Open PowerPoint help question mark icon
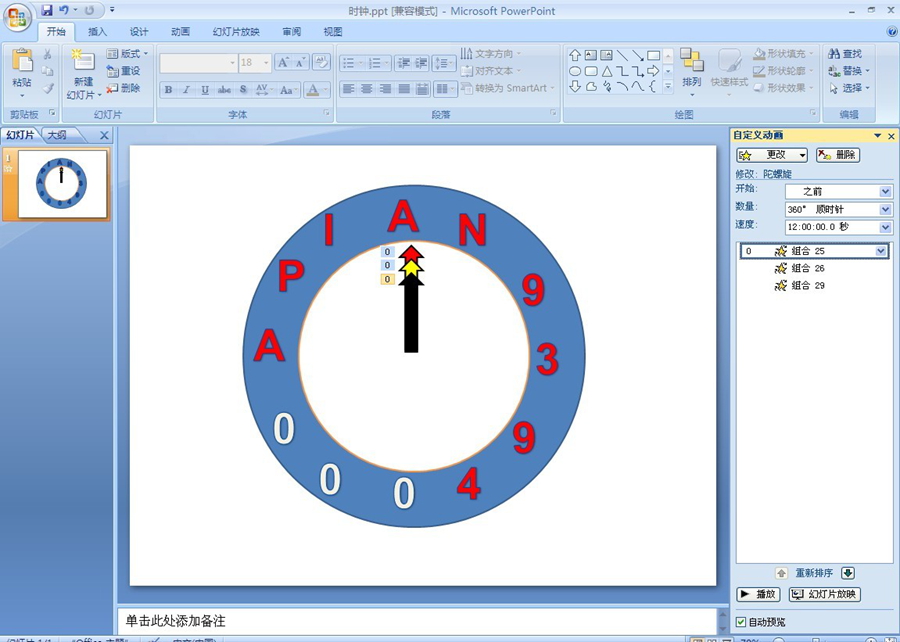The height and width of the screenshot is (642, 900). click(891, 32)
